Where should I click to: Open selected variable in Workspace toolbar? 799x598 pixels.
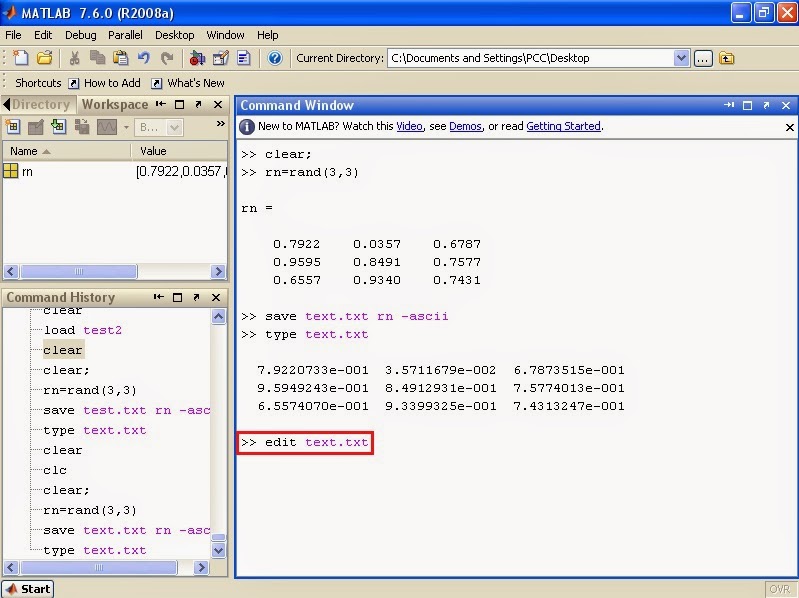tap(36, 126)
